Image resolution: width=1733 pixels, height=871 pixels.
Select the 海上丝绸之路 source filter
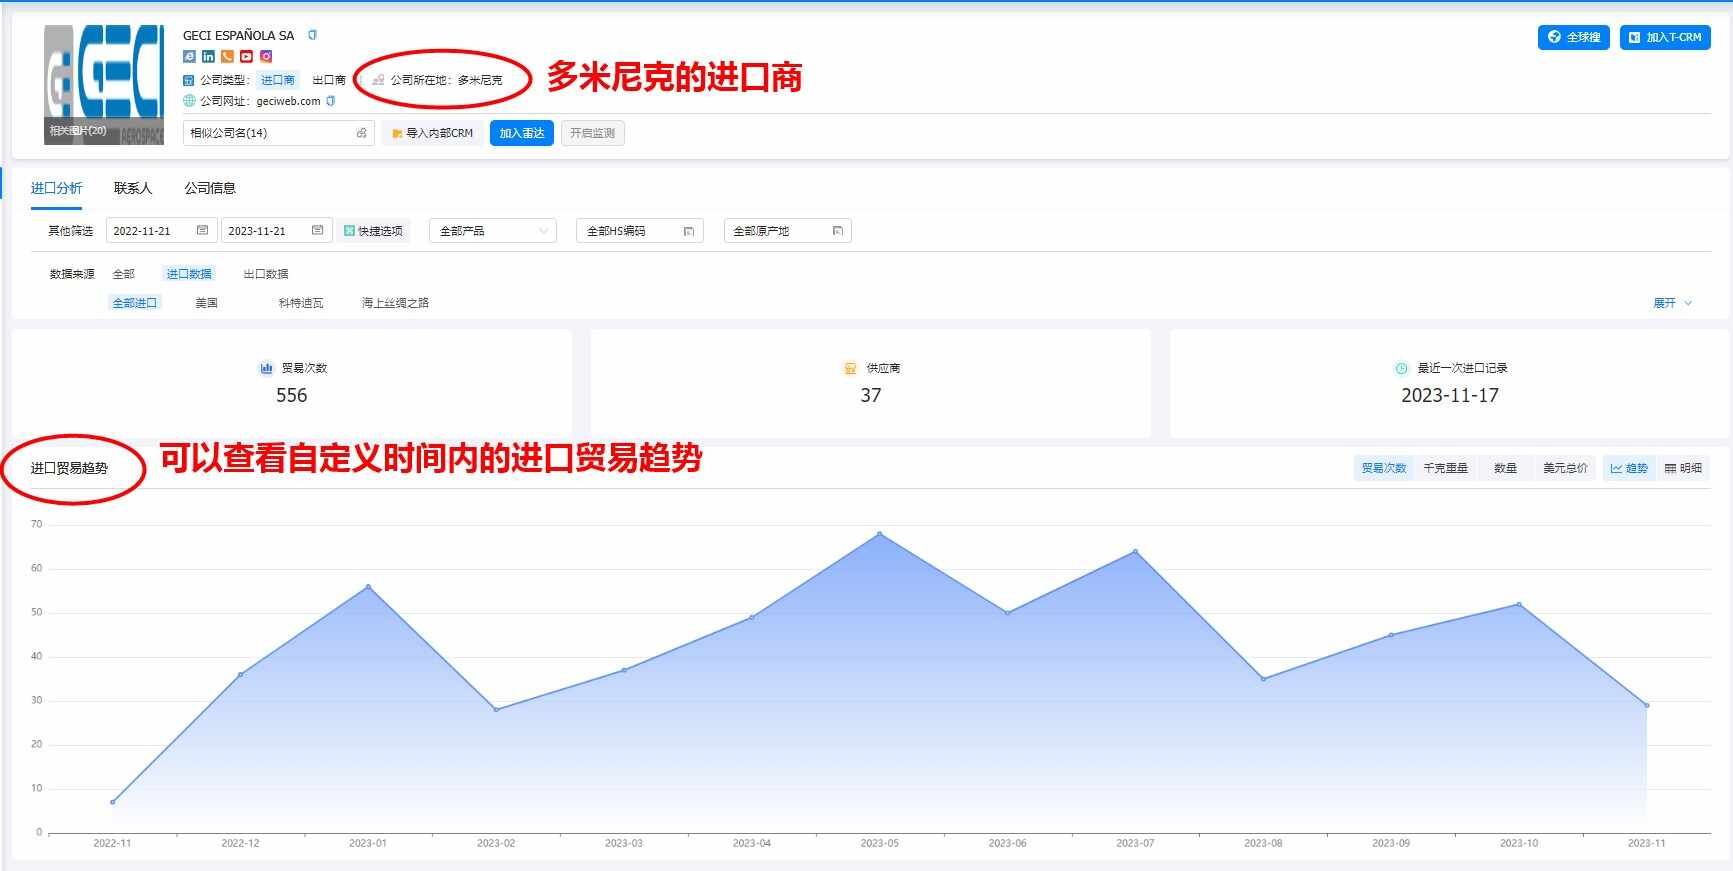(x=395, y=303)
